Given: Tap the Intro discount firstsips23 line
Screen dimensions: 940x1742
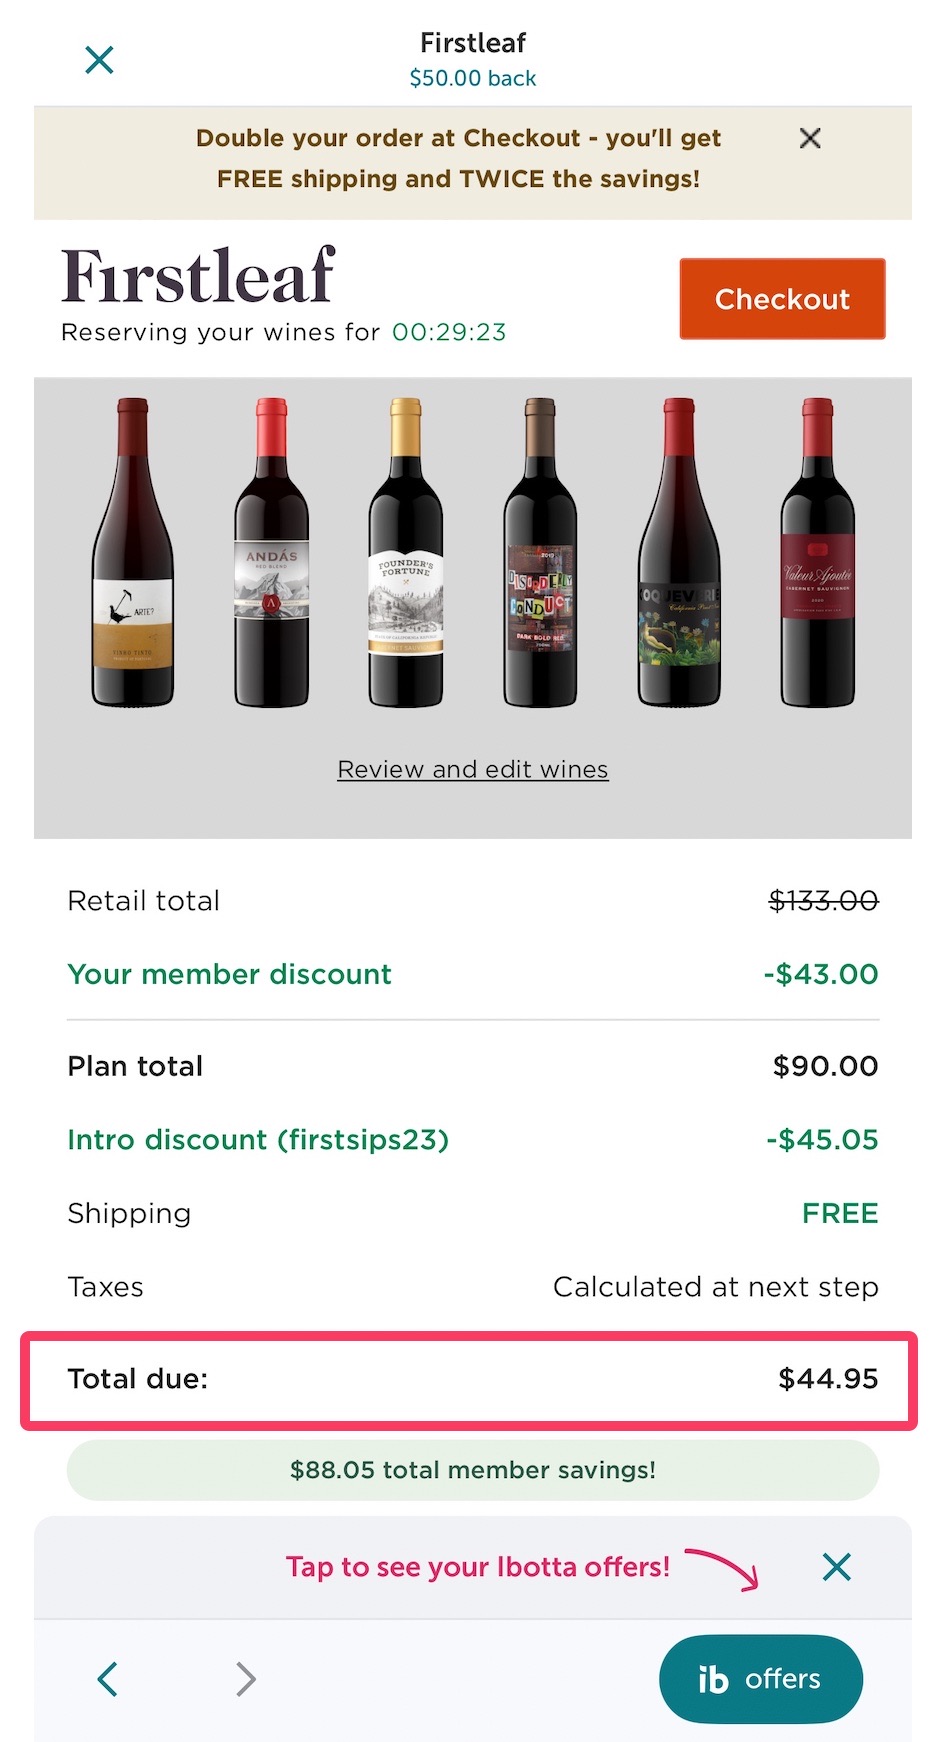Looking at the screenshot, I should (x=258, y=1140).
